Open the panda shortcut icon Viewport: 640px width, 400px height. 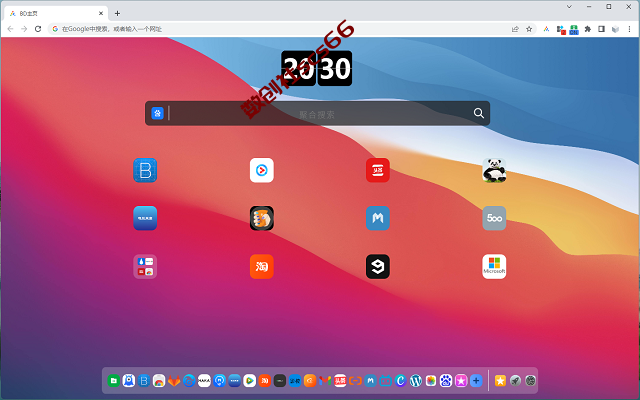tap(494, 170)
